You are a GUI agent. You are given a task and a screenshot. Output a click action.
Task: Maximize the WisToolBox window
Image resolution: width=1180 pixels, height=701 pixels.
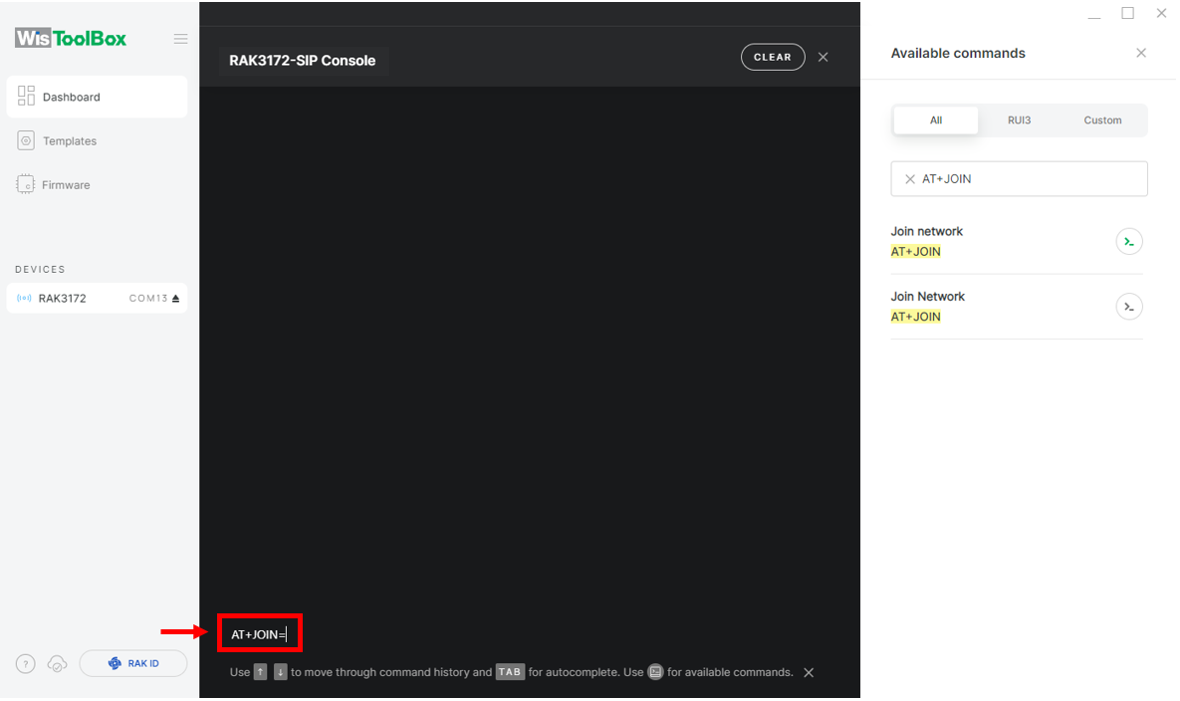[1127, 13]
